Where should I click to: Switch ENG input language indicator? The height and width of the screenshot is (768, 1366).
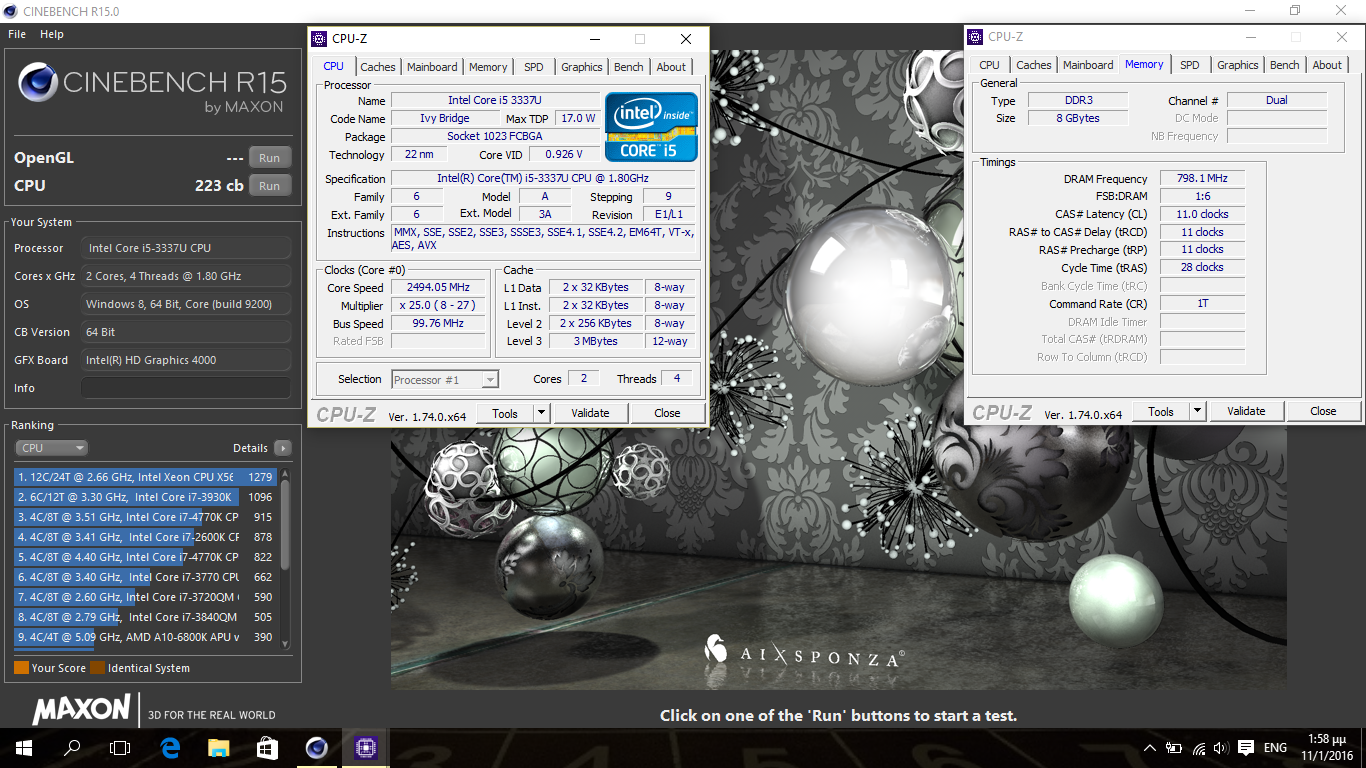(x=1275, y=748)
